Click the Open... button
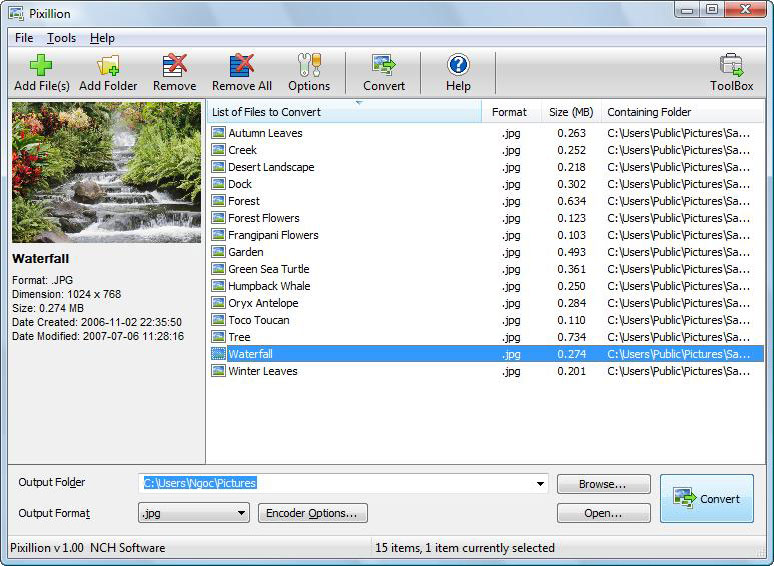Viewport: 774px width, 566px height. 603,513
